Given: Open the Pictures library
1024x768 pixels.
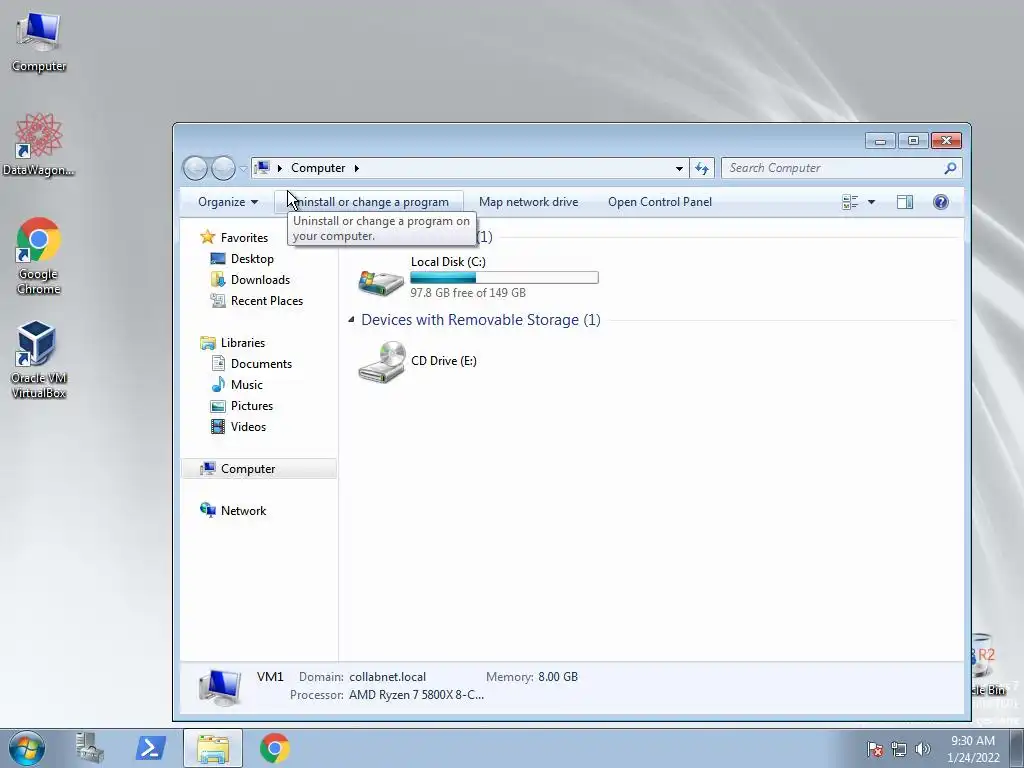Looking at the screenshot, I should click(251, 406).
